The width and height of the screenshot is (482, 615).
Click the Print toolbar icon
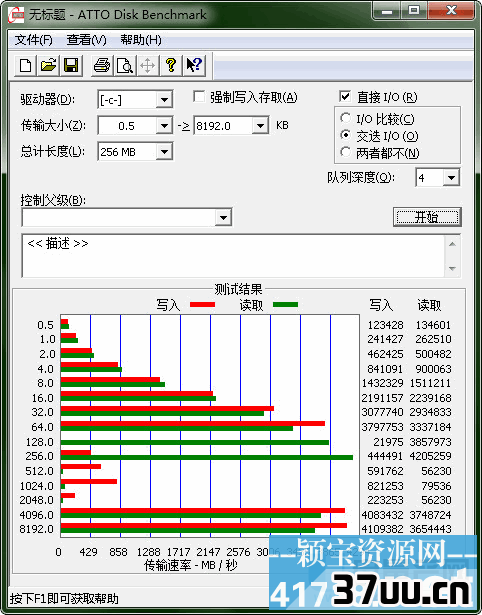pyautogui.click(x=102, y=65)
